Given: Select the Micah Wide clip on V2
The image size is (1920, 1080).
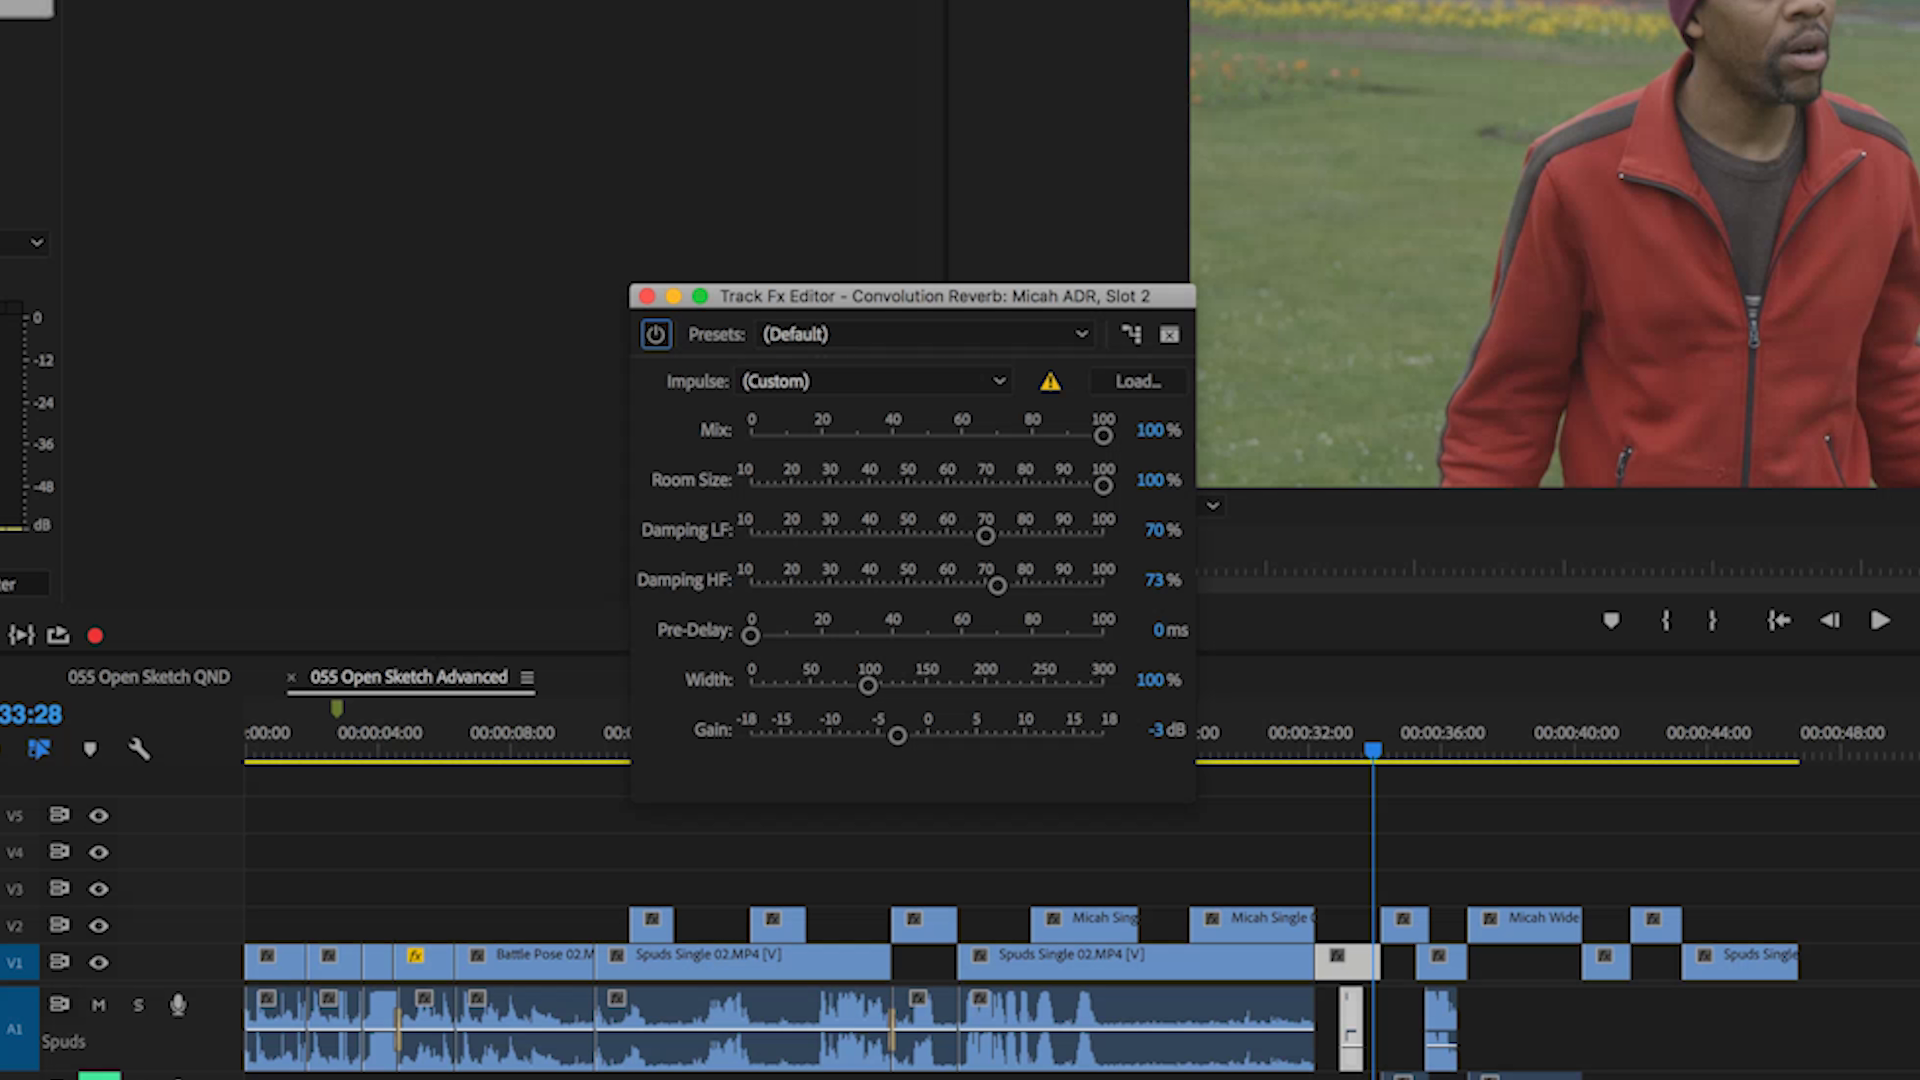Looking at the screenshot, I should 1524,925.
